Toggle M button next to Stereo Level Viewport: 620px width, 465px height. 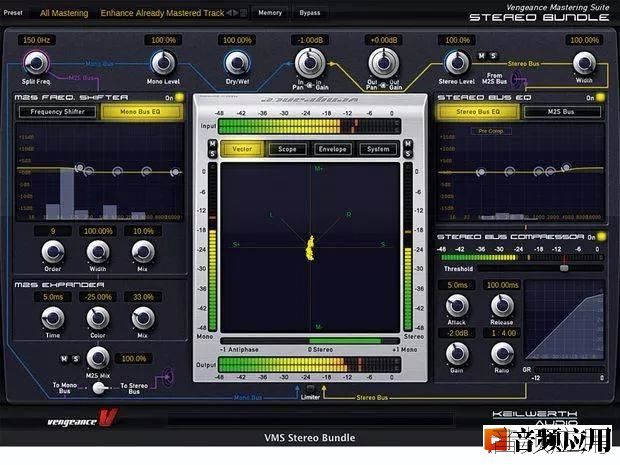(x=481, y=56)
